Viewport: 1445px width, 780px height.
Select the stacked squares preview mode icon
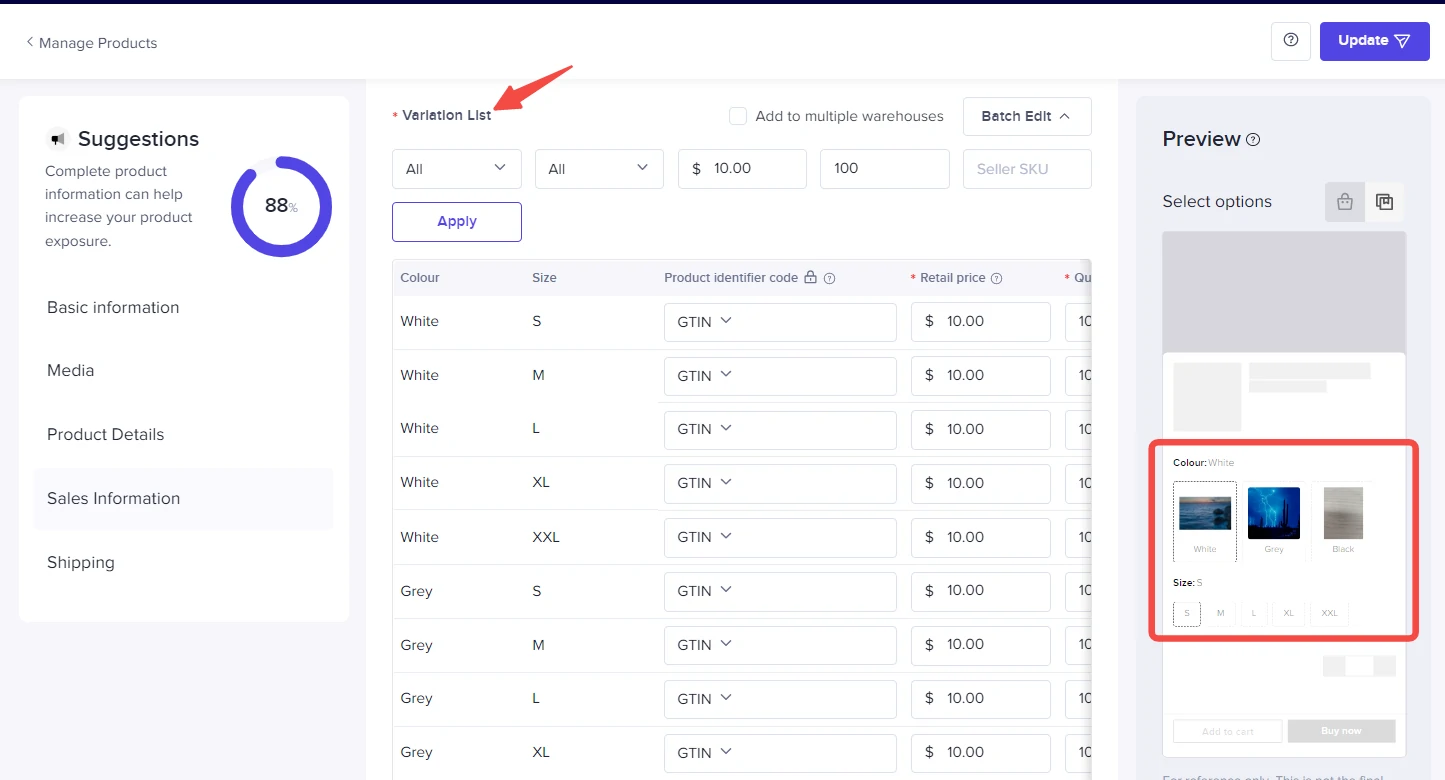1384,202
